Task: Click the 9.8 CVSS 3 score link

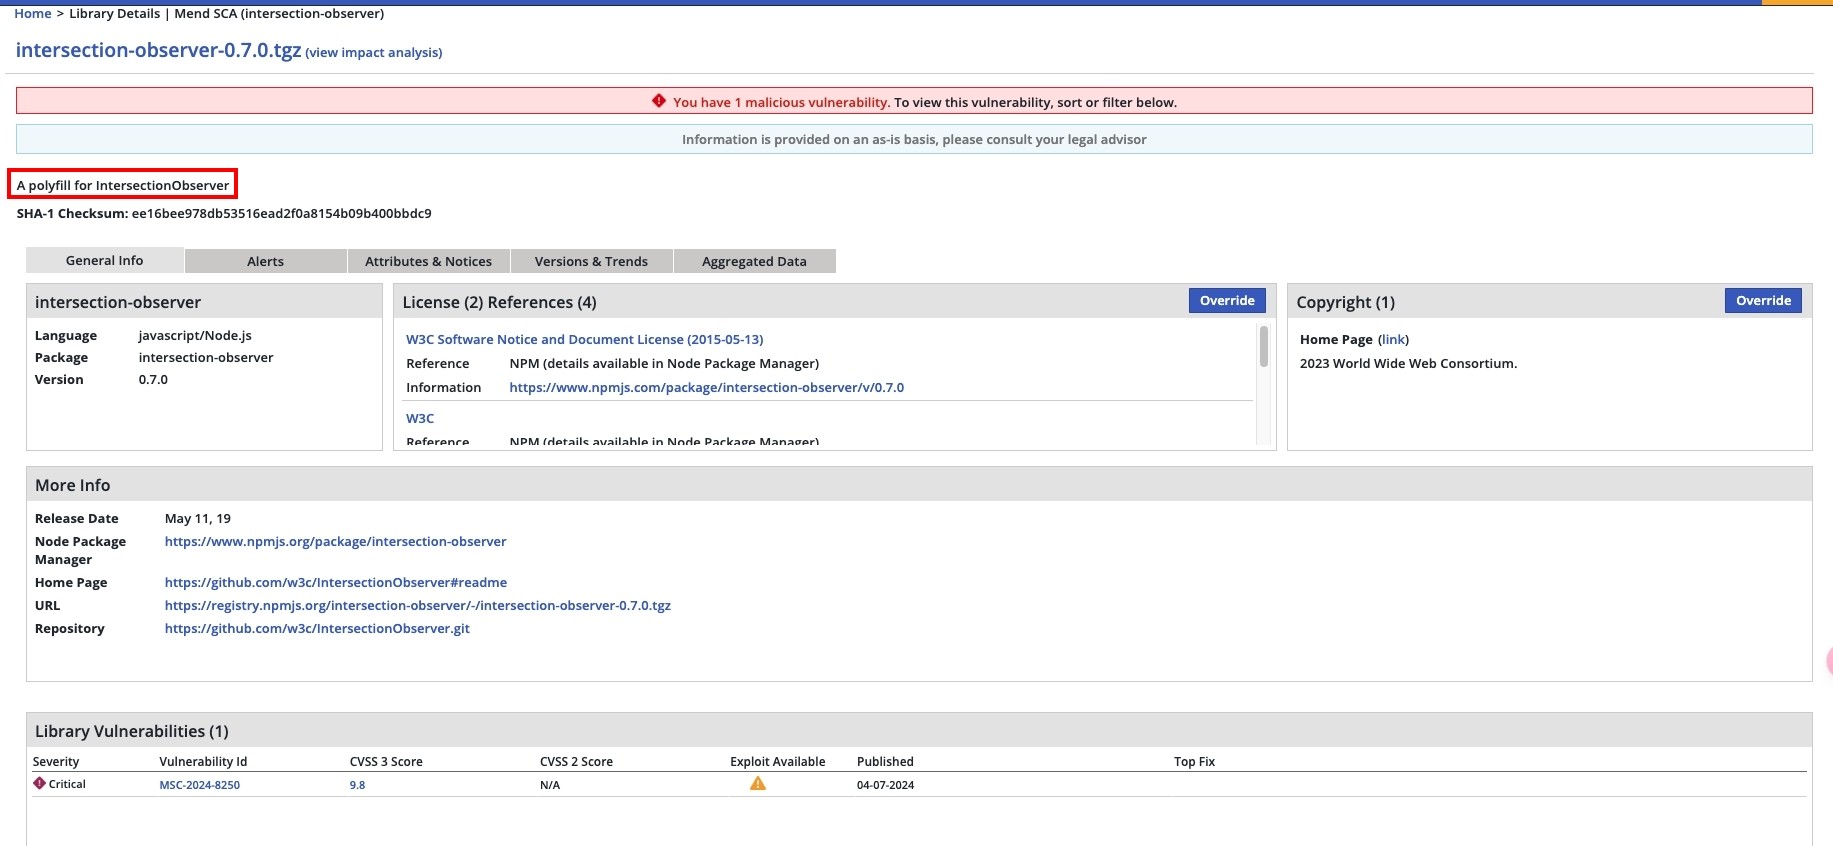Action: 357,785
